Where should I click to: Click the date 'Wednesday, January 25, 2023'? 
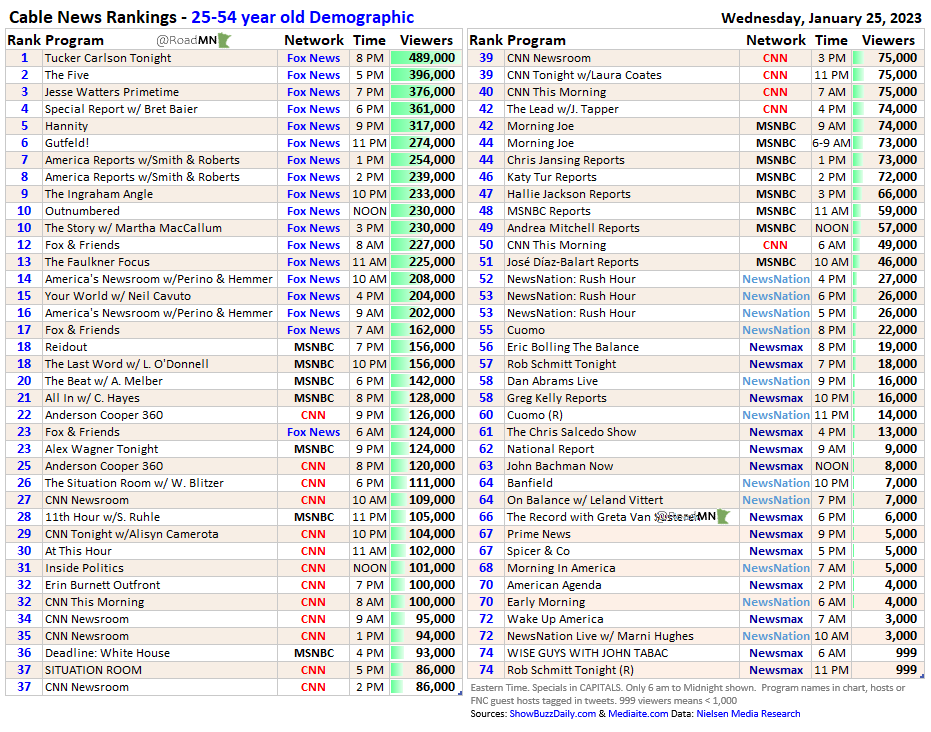pos(821,18)
